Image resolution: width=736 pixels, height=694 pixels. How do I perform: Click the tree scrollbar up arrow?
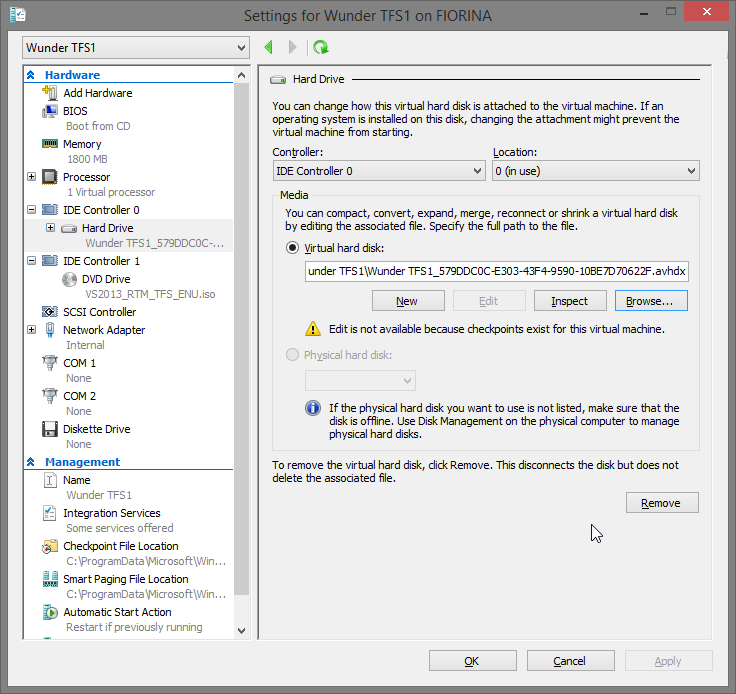pyautogui.click(x=241, y=75)
